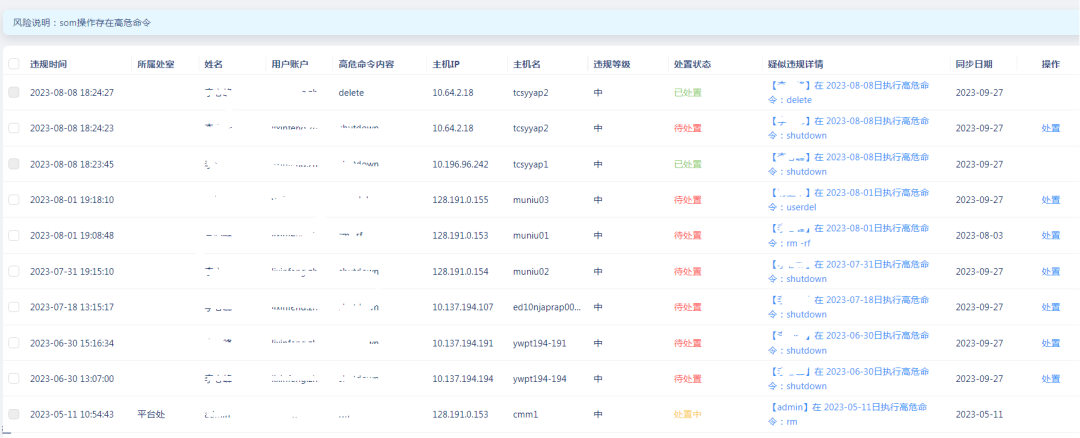The height and width of the screenshot is (438, 1080).
Task: Click the host IP 10.196.96.242
Action: (x=461, y=164)
